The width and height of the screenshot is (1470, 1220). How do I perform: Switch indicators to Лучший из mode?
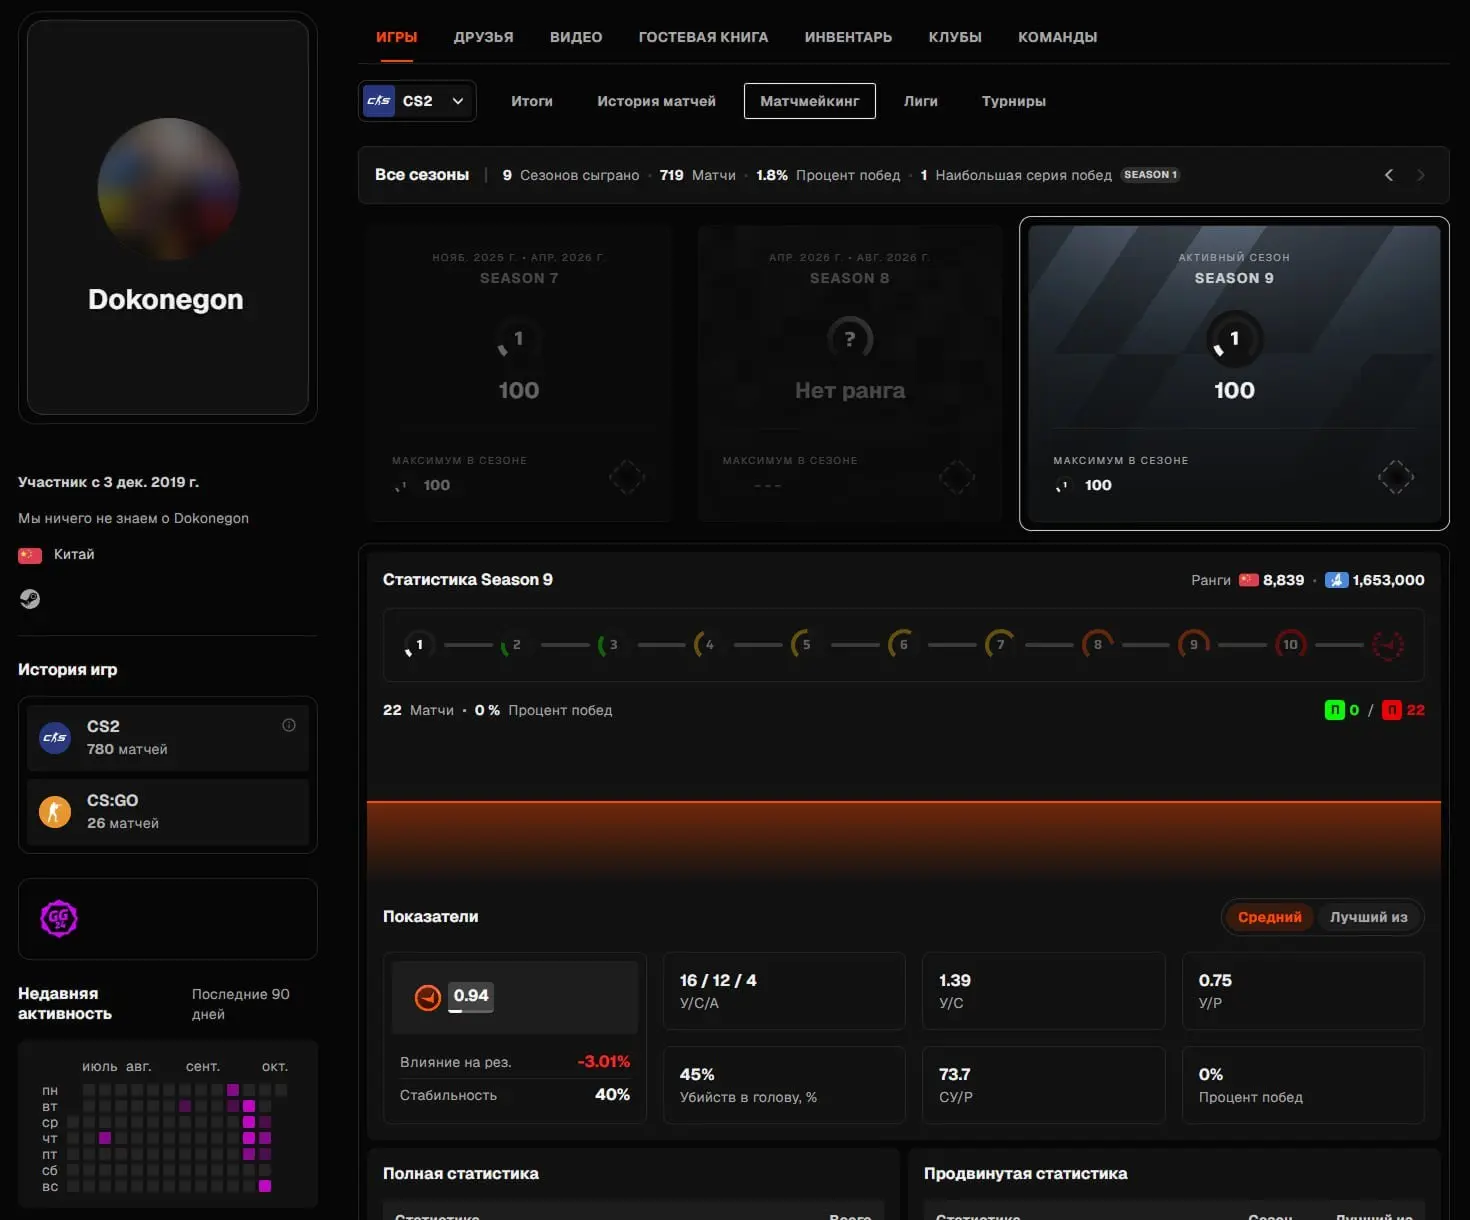point(1368,917)
